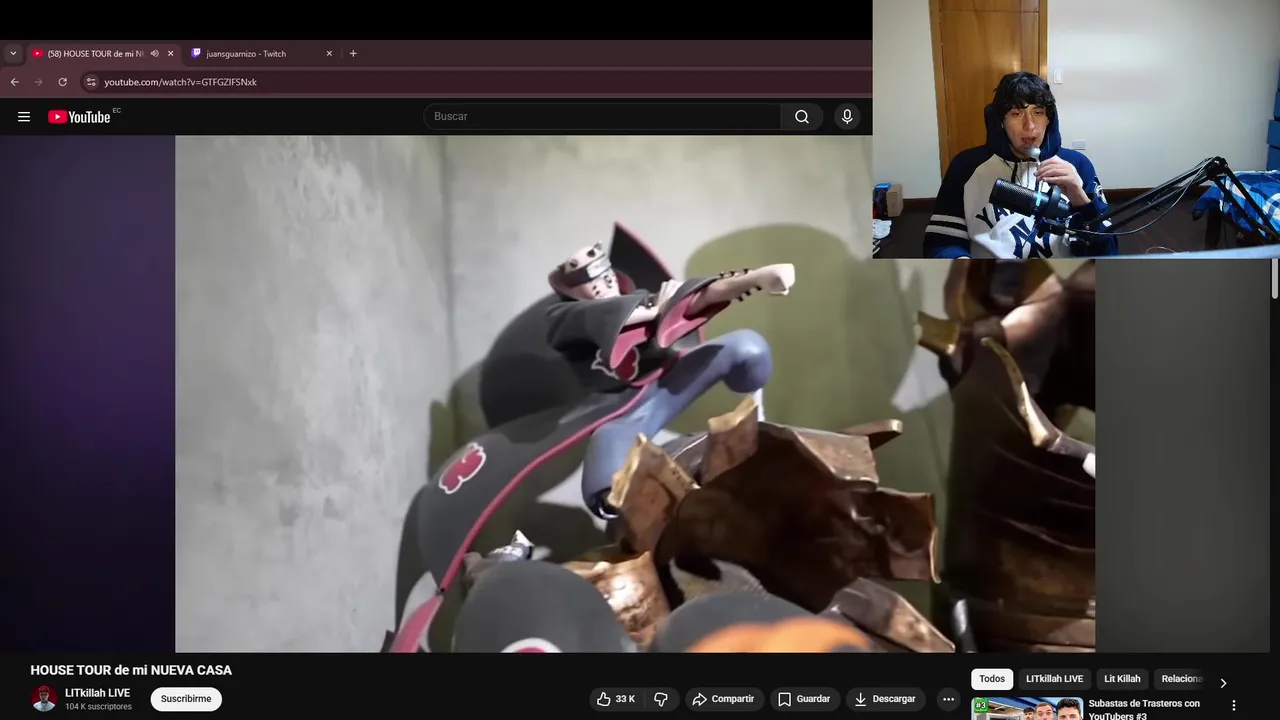1280x720 pixels.
Task: Close the Twitch tab
Action: [x=329, y=54]
